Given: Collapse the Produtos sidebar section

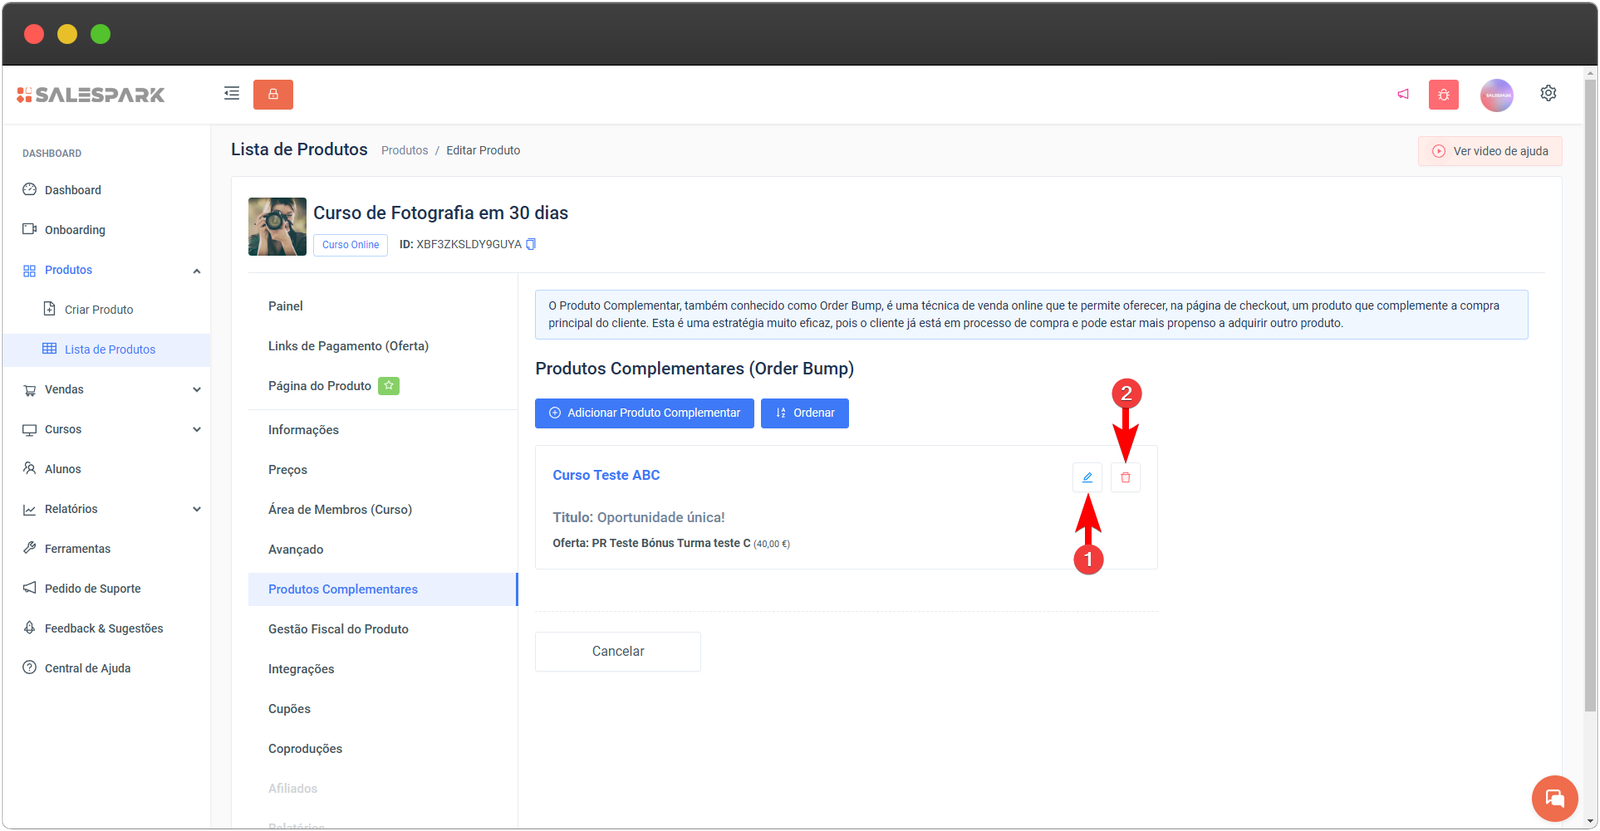Looking at the screenshot, I should point(196,271).
